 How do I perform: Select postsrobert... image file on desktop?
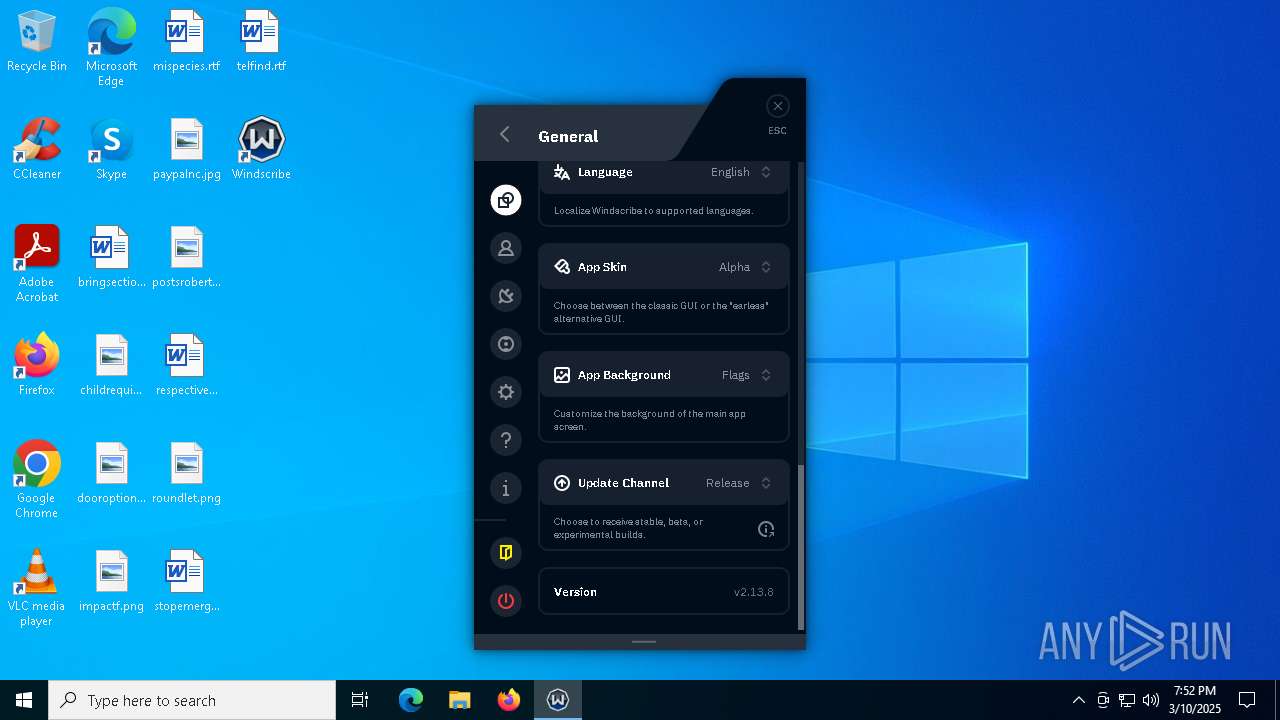187,258
